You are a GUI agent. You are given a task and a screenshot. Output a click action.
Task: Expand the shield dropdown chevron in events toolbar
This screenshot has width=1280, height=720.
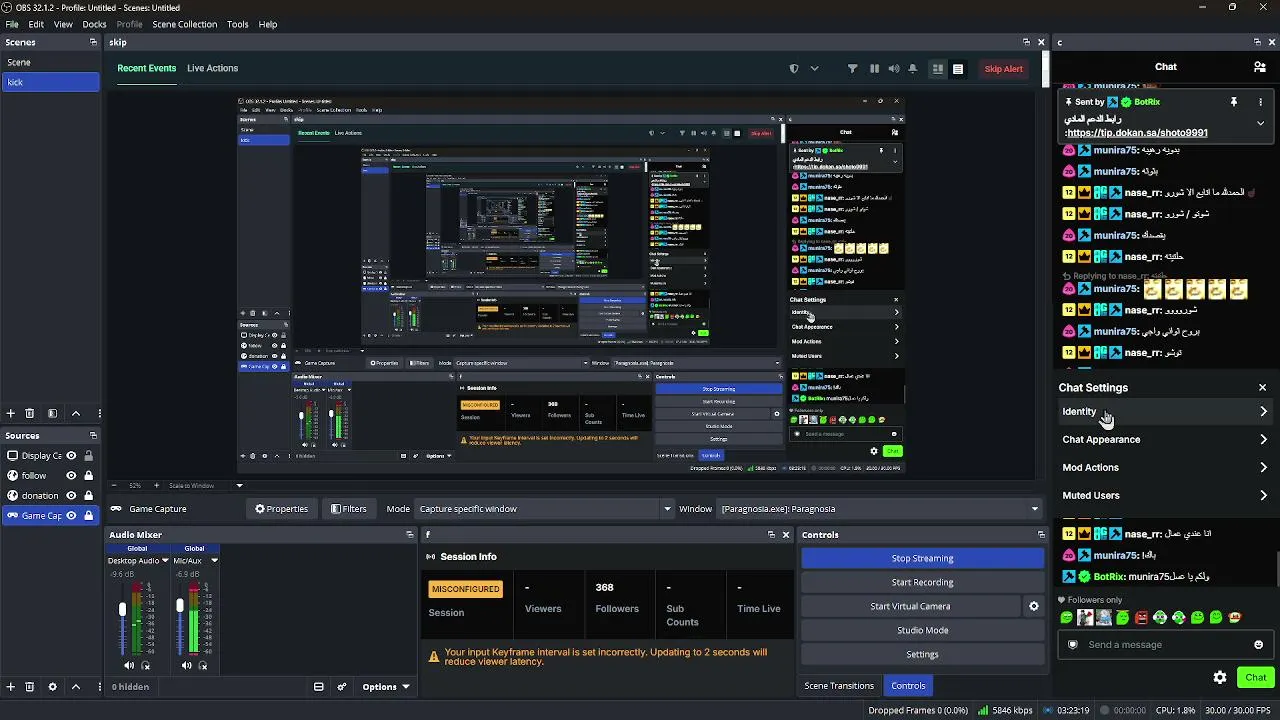click(814, 69)
